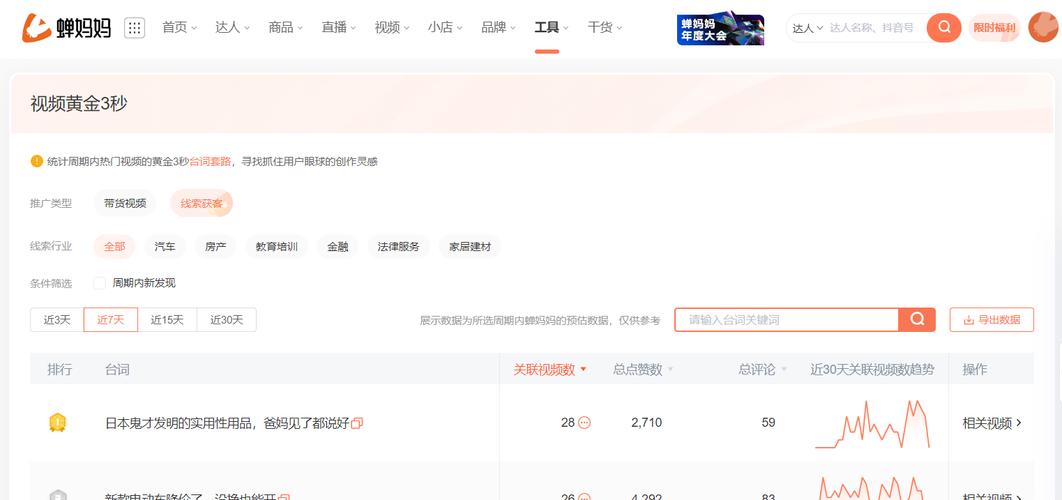
Task: Click the gold rank one medal
Action: tap(58, 423)
